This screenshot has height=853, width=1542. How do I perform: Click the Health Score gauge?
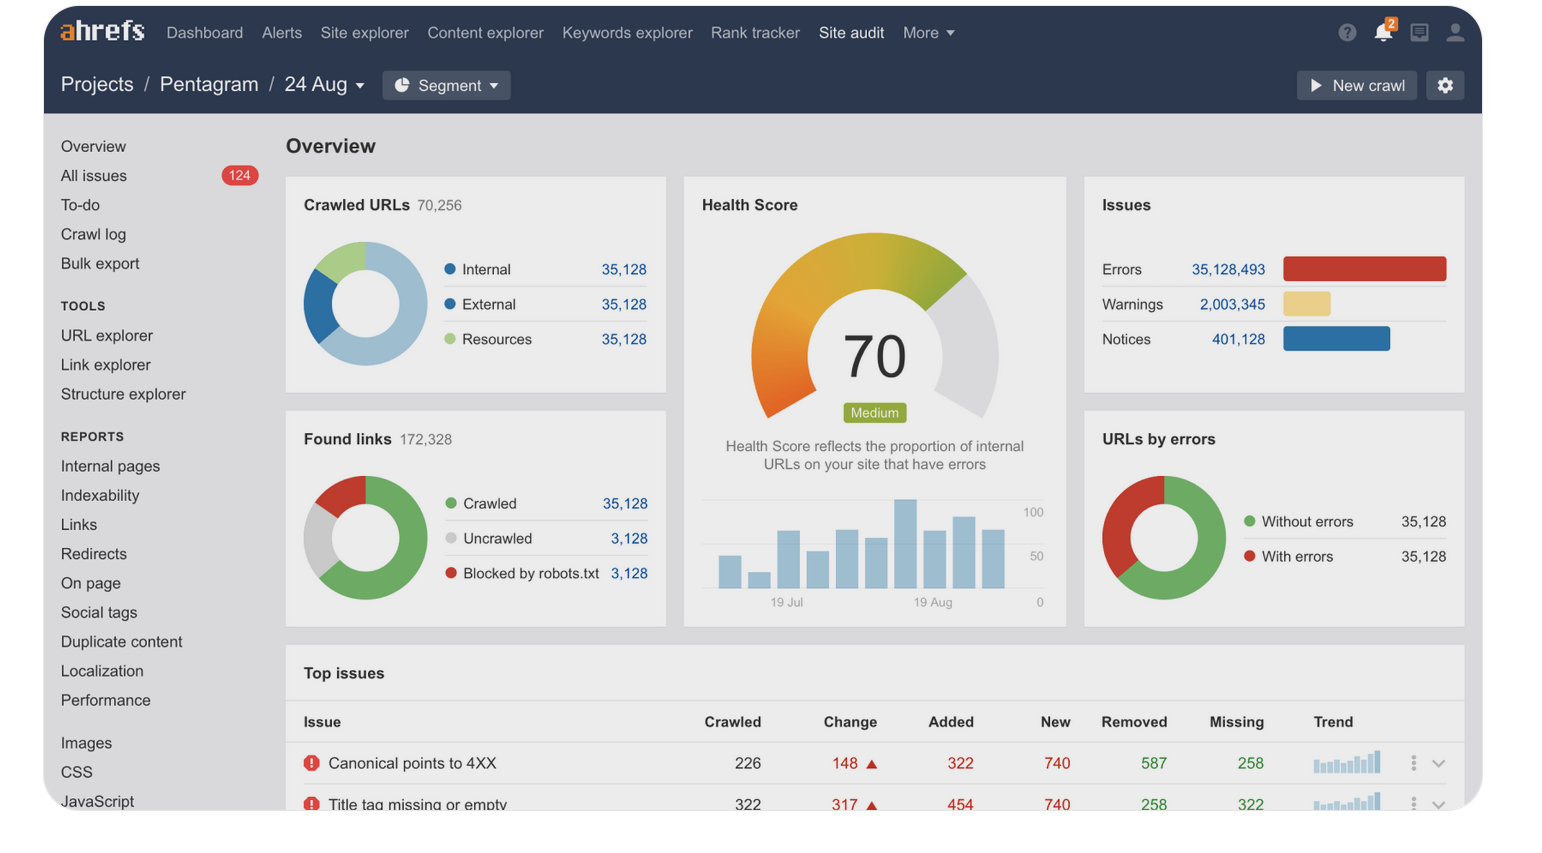875,327
